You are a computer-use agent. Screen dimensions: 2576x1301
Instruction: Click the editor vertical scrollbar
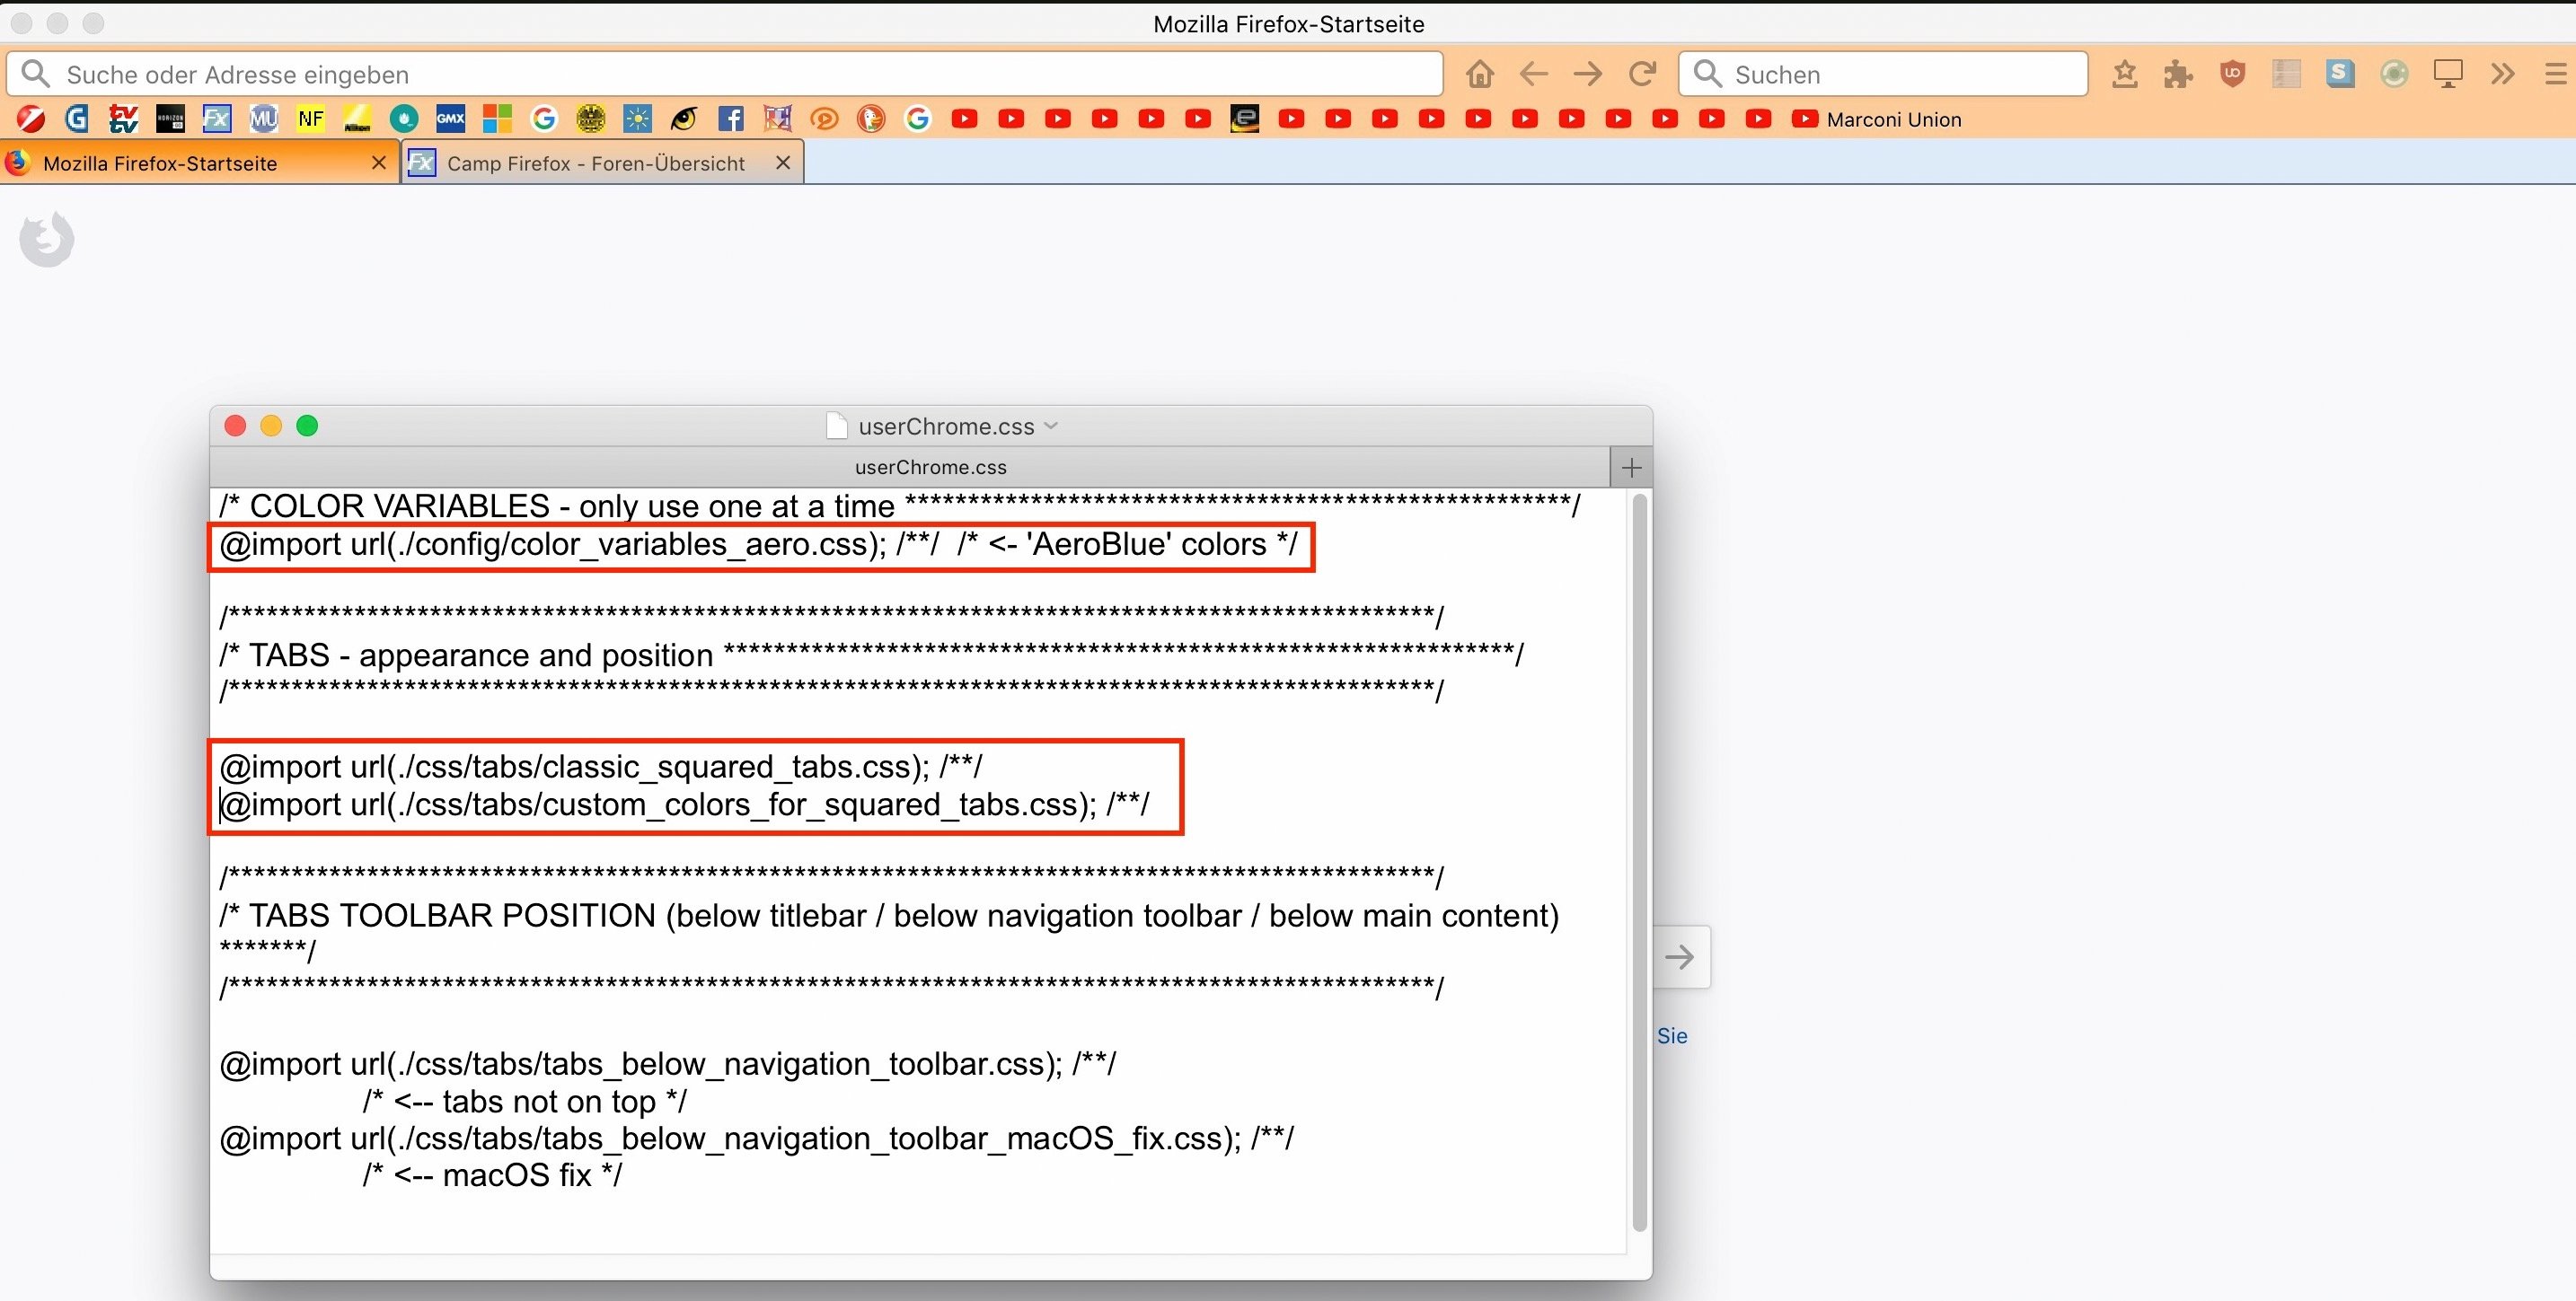coord(1638,860)
